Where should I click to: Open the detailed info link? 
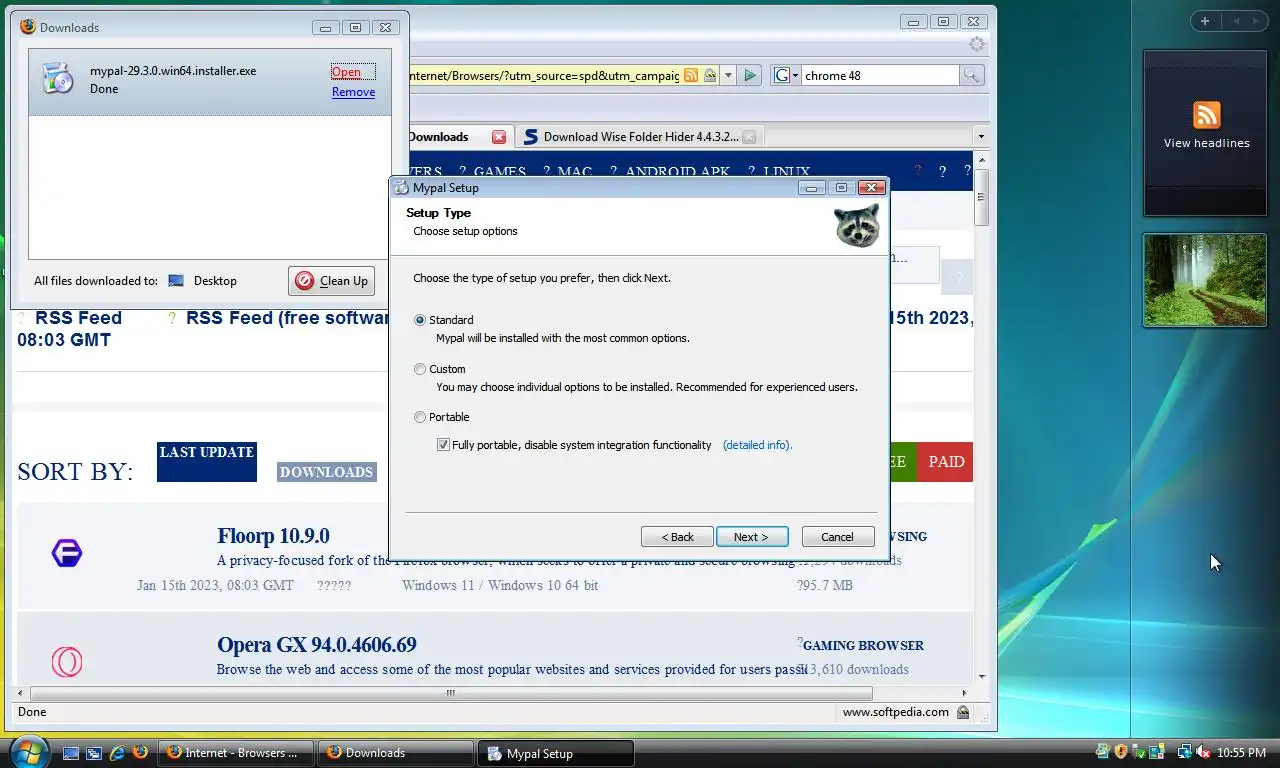point(757,445)
